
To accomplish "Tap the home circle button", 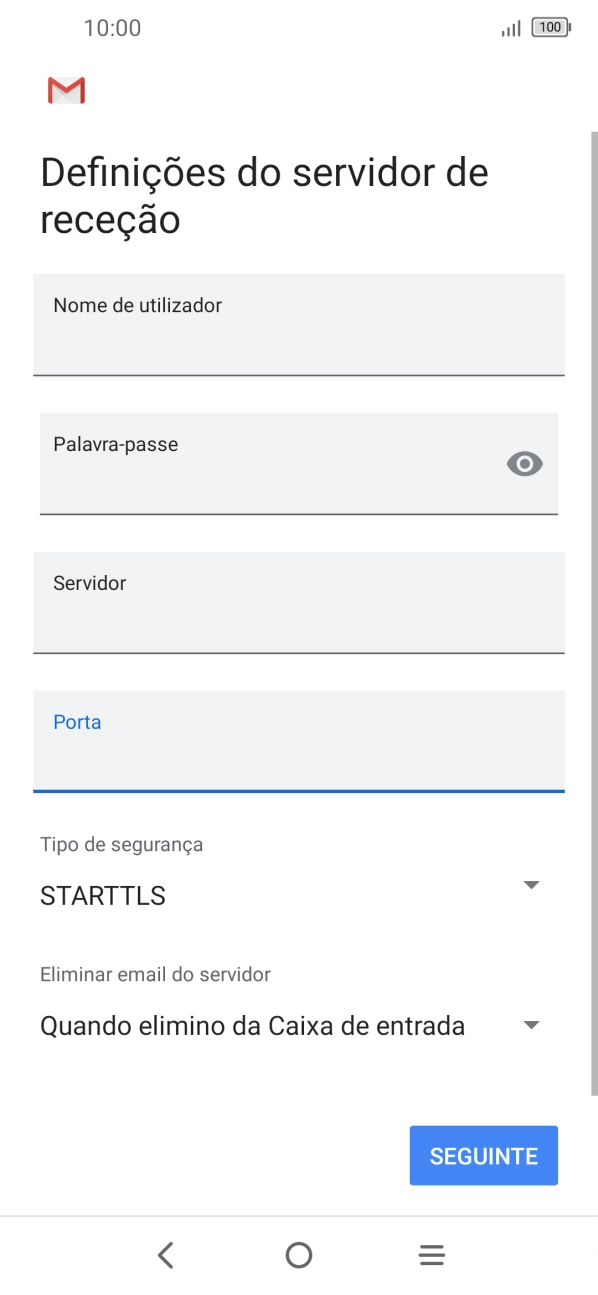I will point(298,1254).
